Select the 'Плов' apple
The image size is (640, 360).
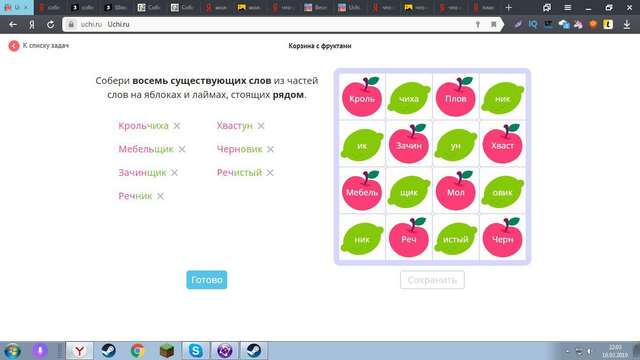(x=456, y=97)
